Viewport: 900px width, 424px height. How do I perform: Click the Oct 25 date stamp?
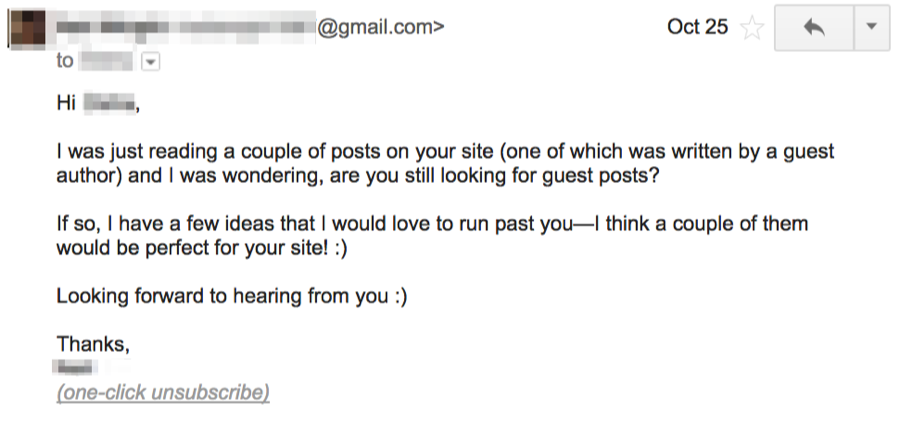(x=697, y=27)
